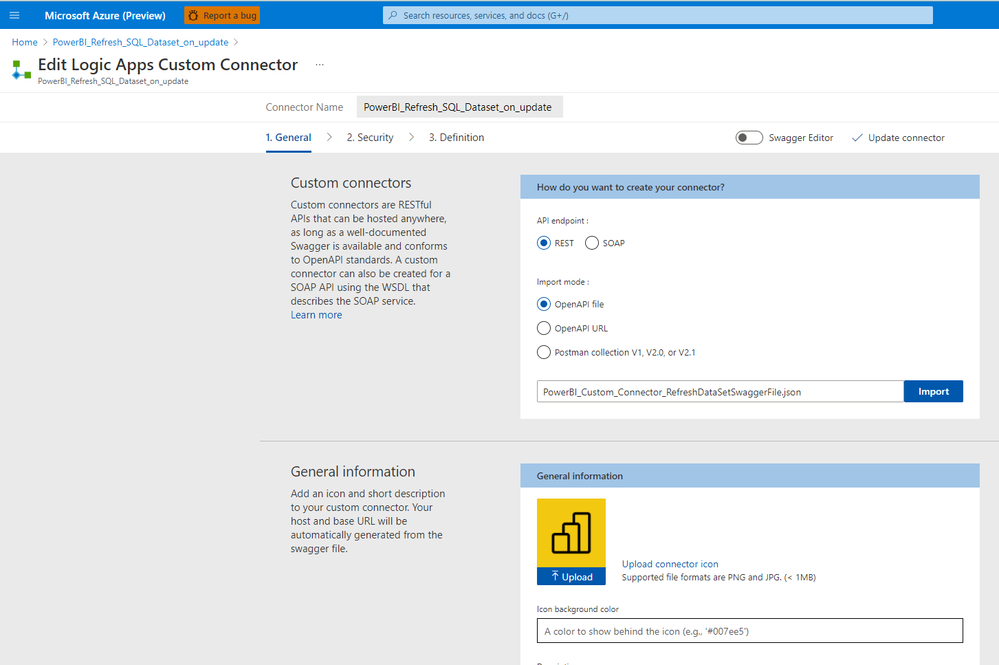Click the 'General information' left heading
The width and height of the screenshot is (999, 665).
(353, 471)
